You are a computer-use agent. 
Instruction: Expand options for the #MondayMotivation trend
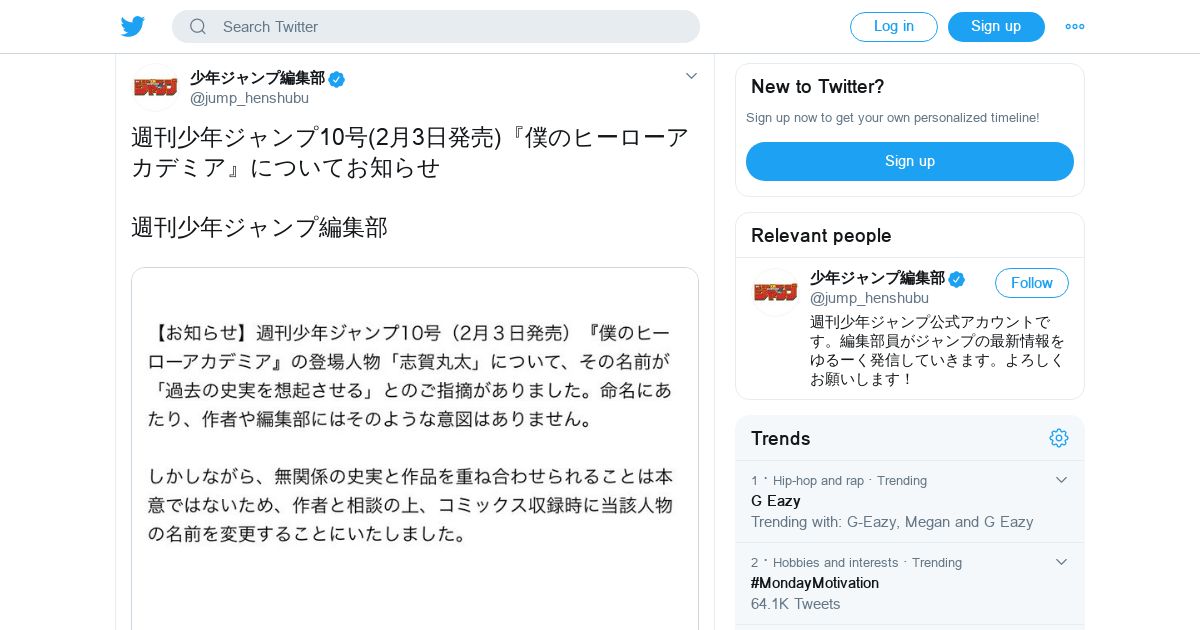click(1062, 562)
